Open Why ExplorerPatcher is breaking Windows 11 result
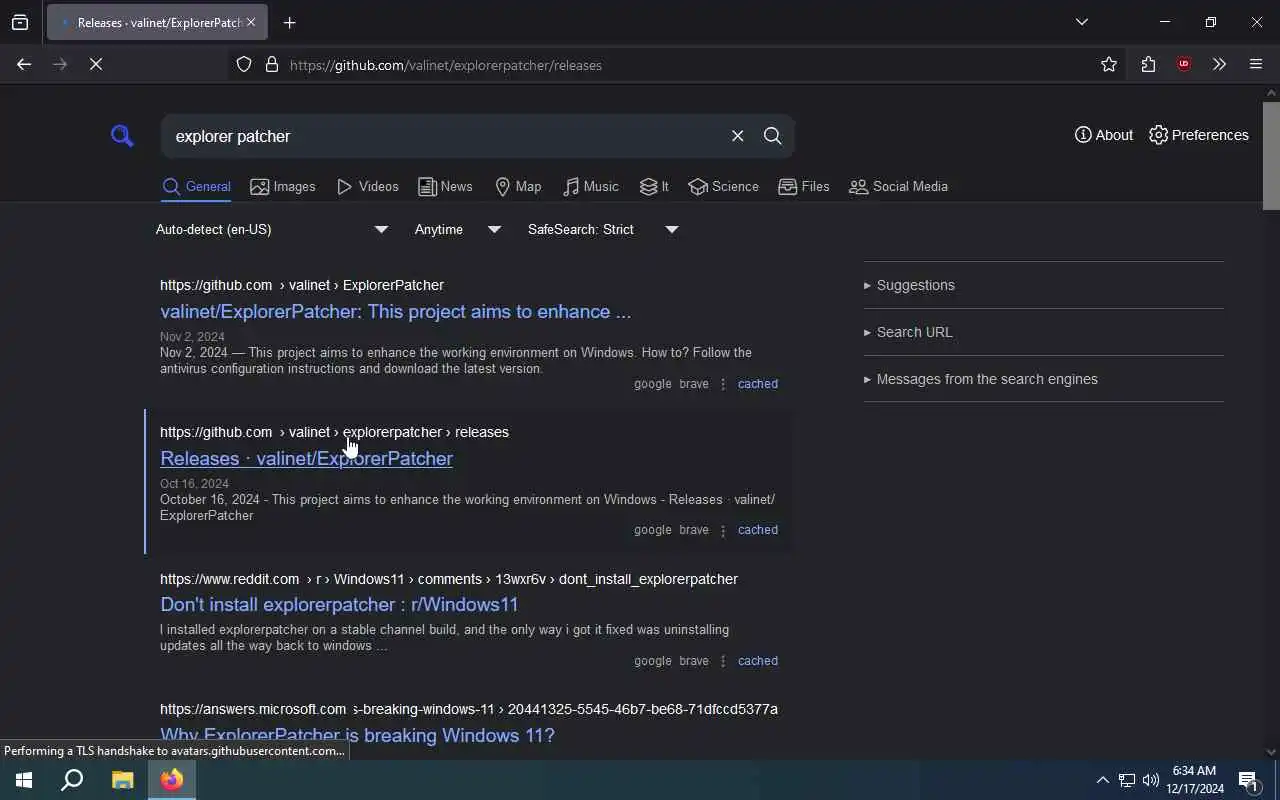The image size is (1280, 800). (357, 736)
